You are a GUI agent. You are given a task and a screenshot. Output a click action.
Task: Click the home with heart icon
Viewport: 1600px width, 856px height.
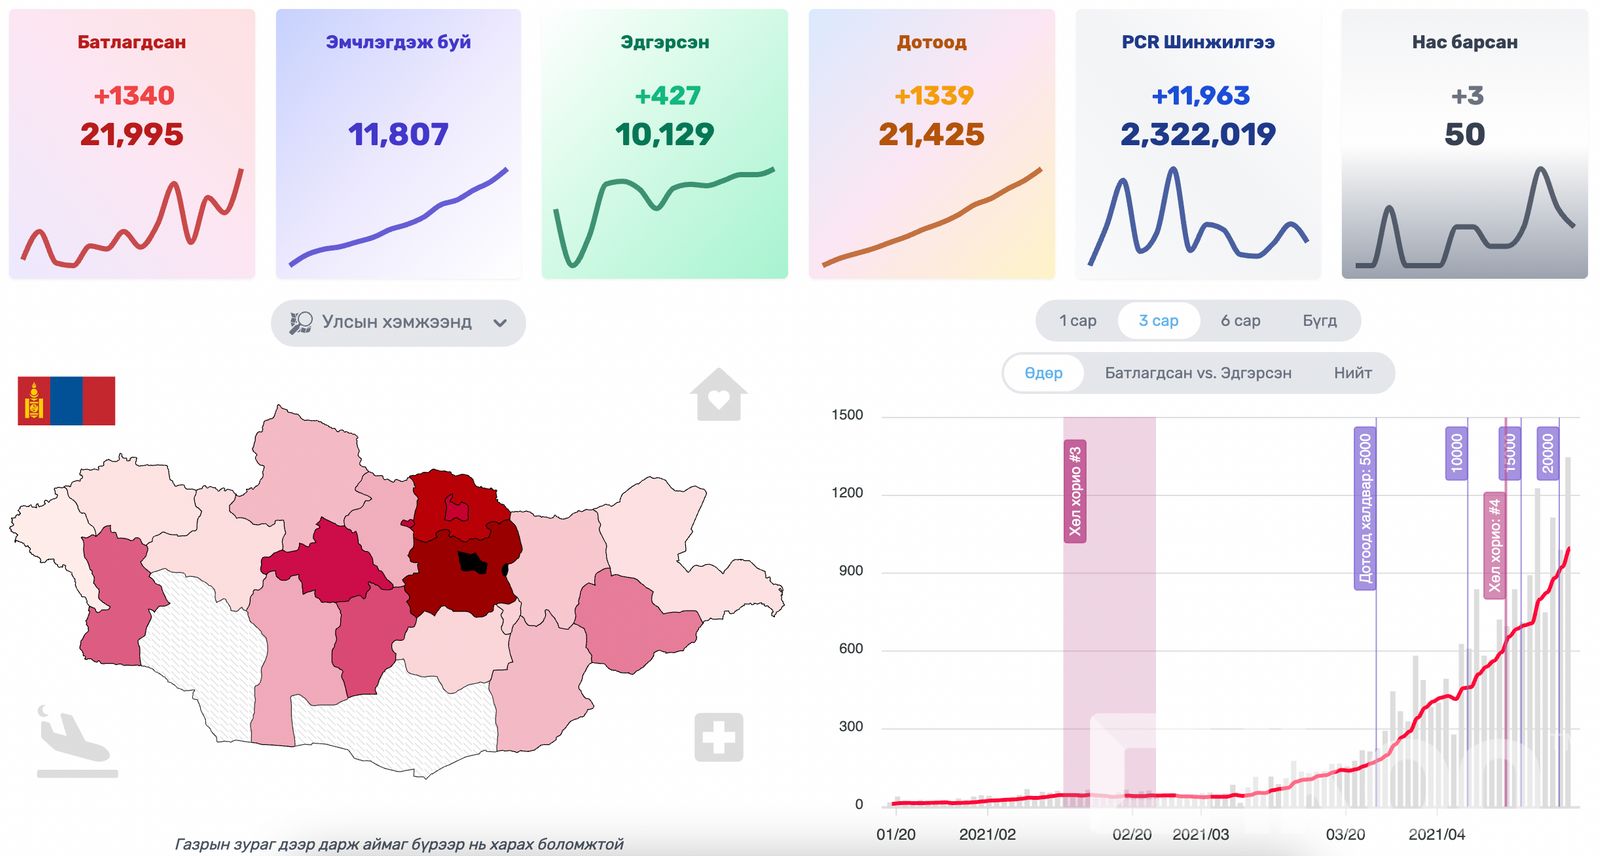point(718,394)
